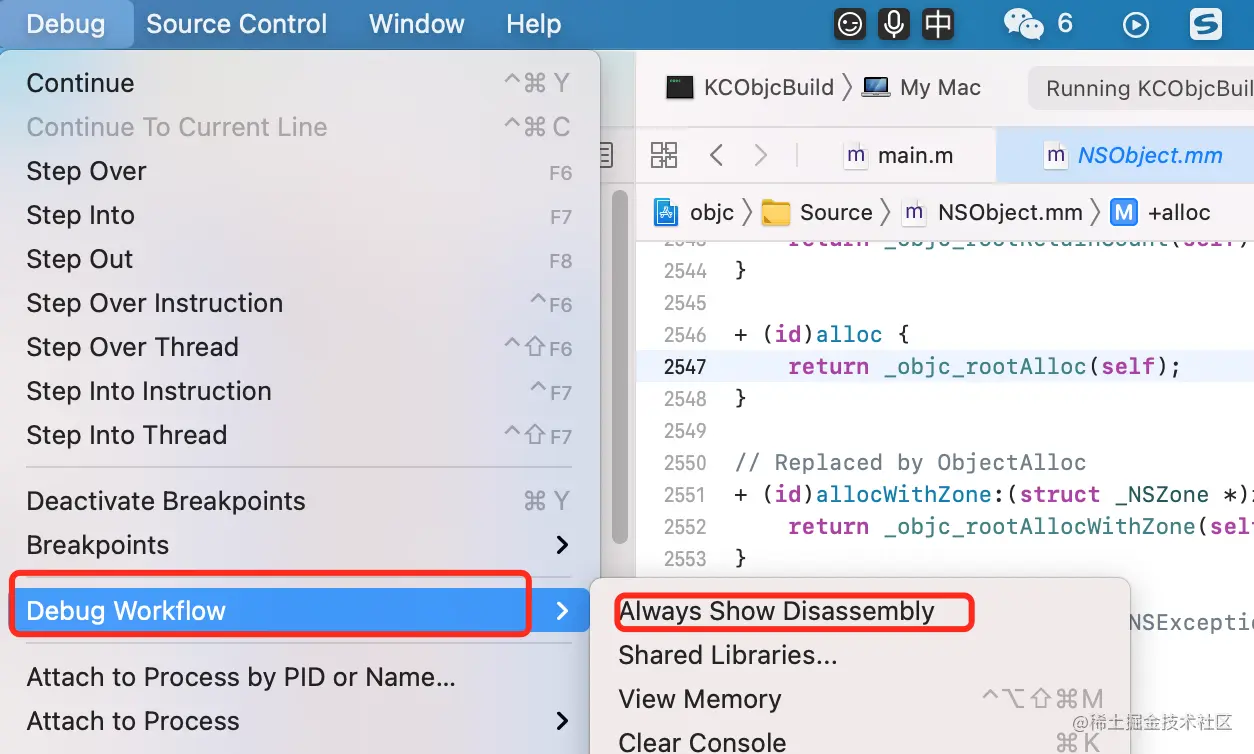Choose View Memory
The height and width of the screenshot is (754, 1254).
[x=858, y=699]
